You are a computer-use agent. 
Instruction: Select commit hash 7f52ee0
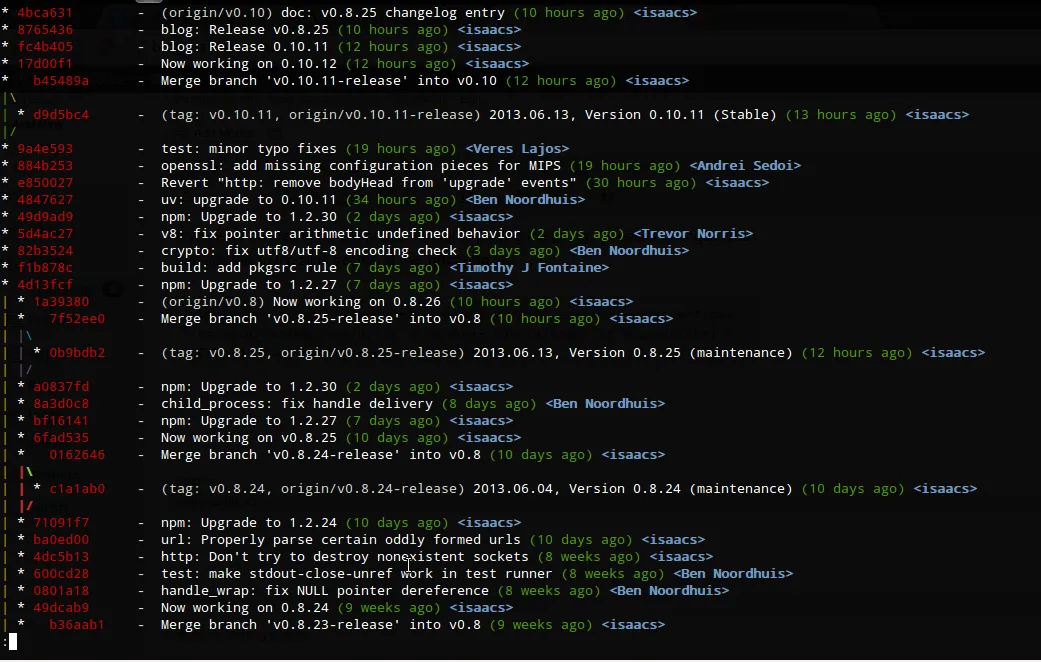coord(77,319)
